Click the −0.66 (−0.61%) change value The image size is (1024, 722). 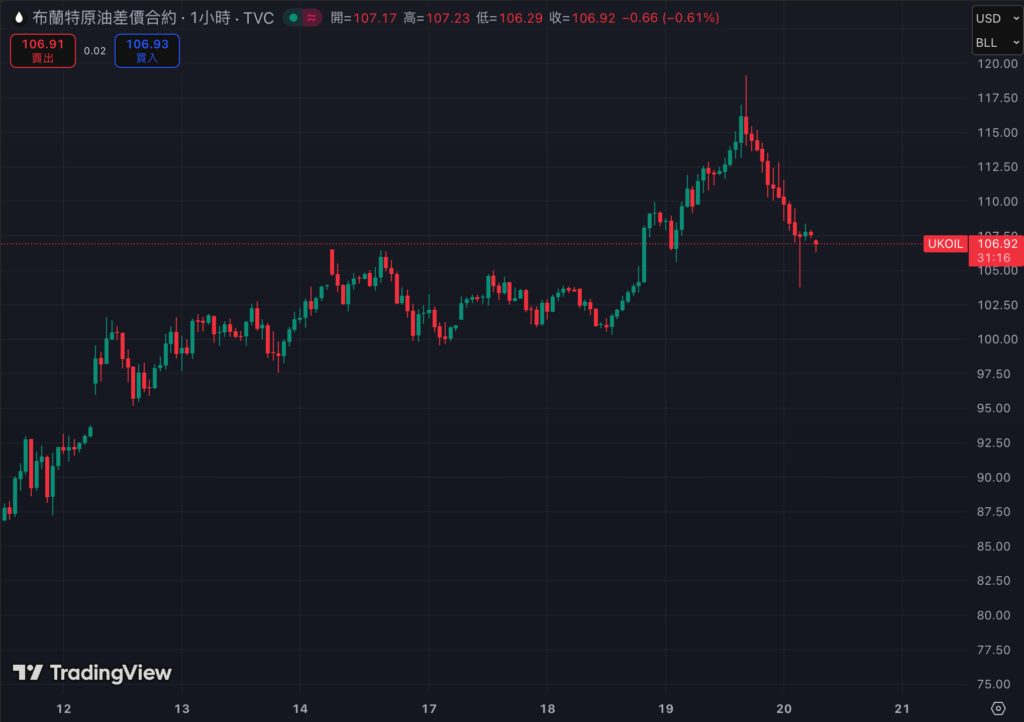click(x=671, y=18)
